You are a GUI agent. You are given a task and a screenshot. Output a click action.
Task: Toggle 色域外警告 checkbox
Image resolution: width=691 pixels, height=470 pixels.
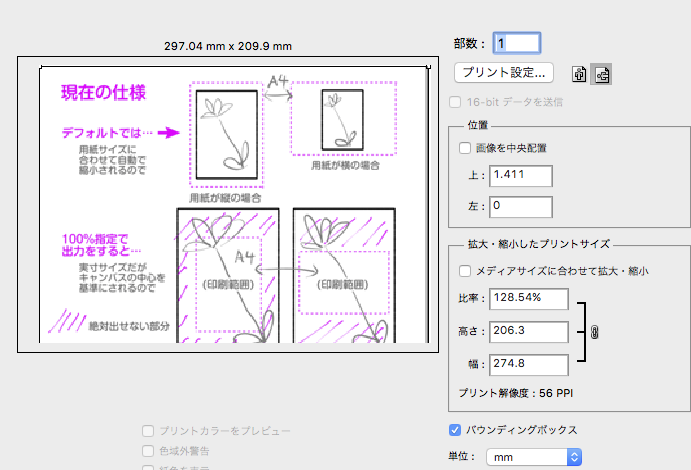coord(148,451)
